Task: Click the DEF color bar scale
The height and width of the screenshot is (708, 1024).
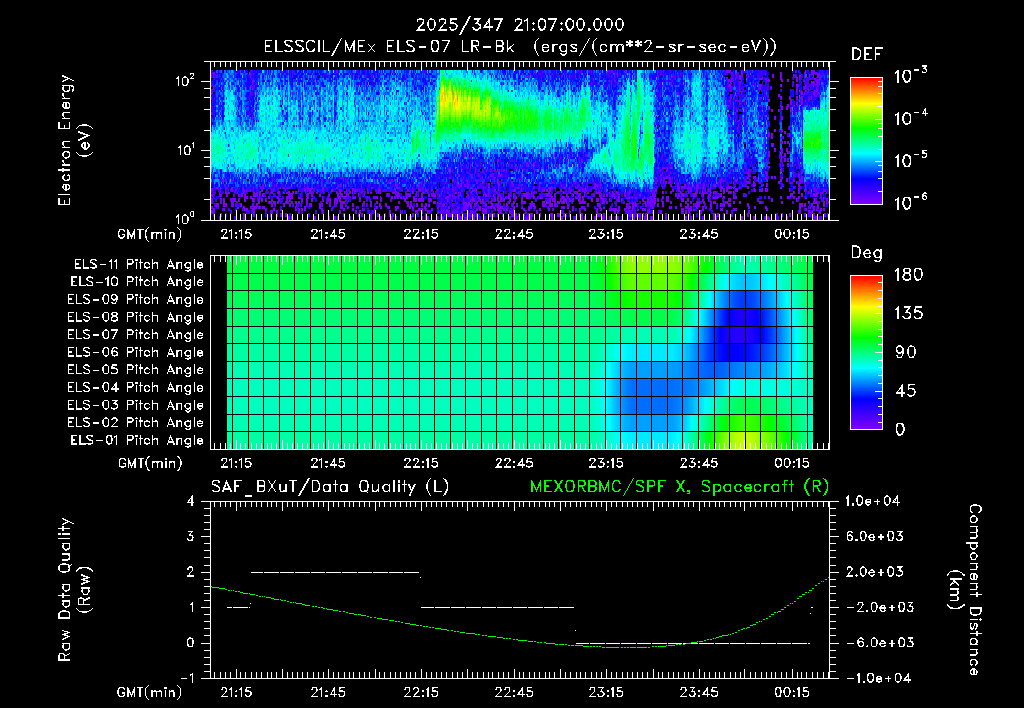Action: tap(866, 141)
